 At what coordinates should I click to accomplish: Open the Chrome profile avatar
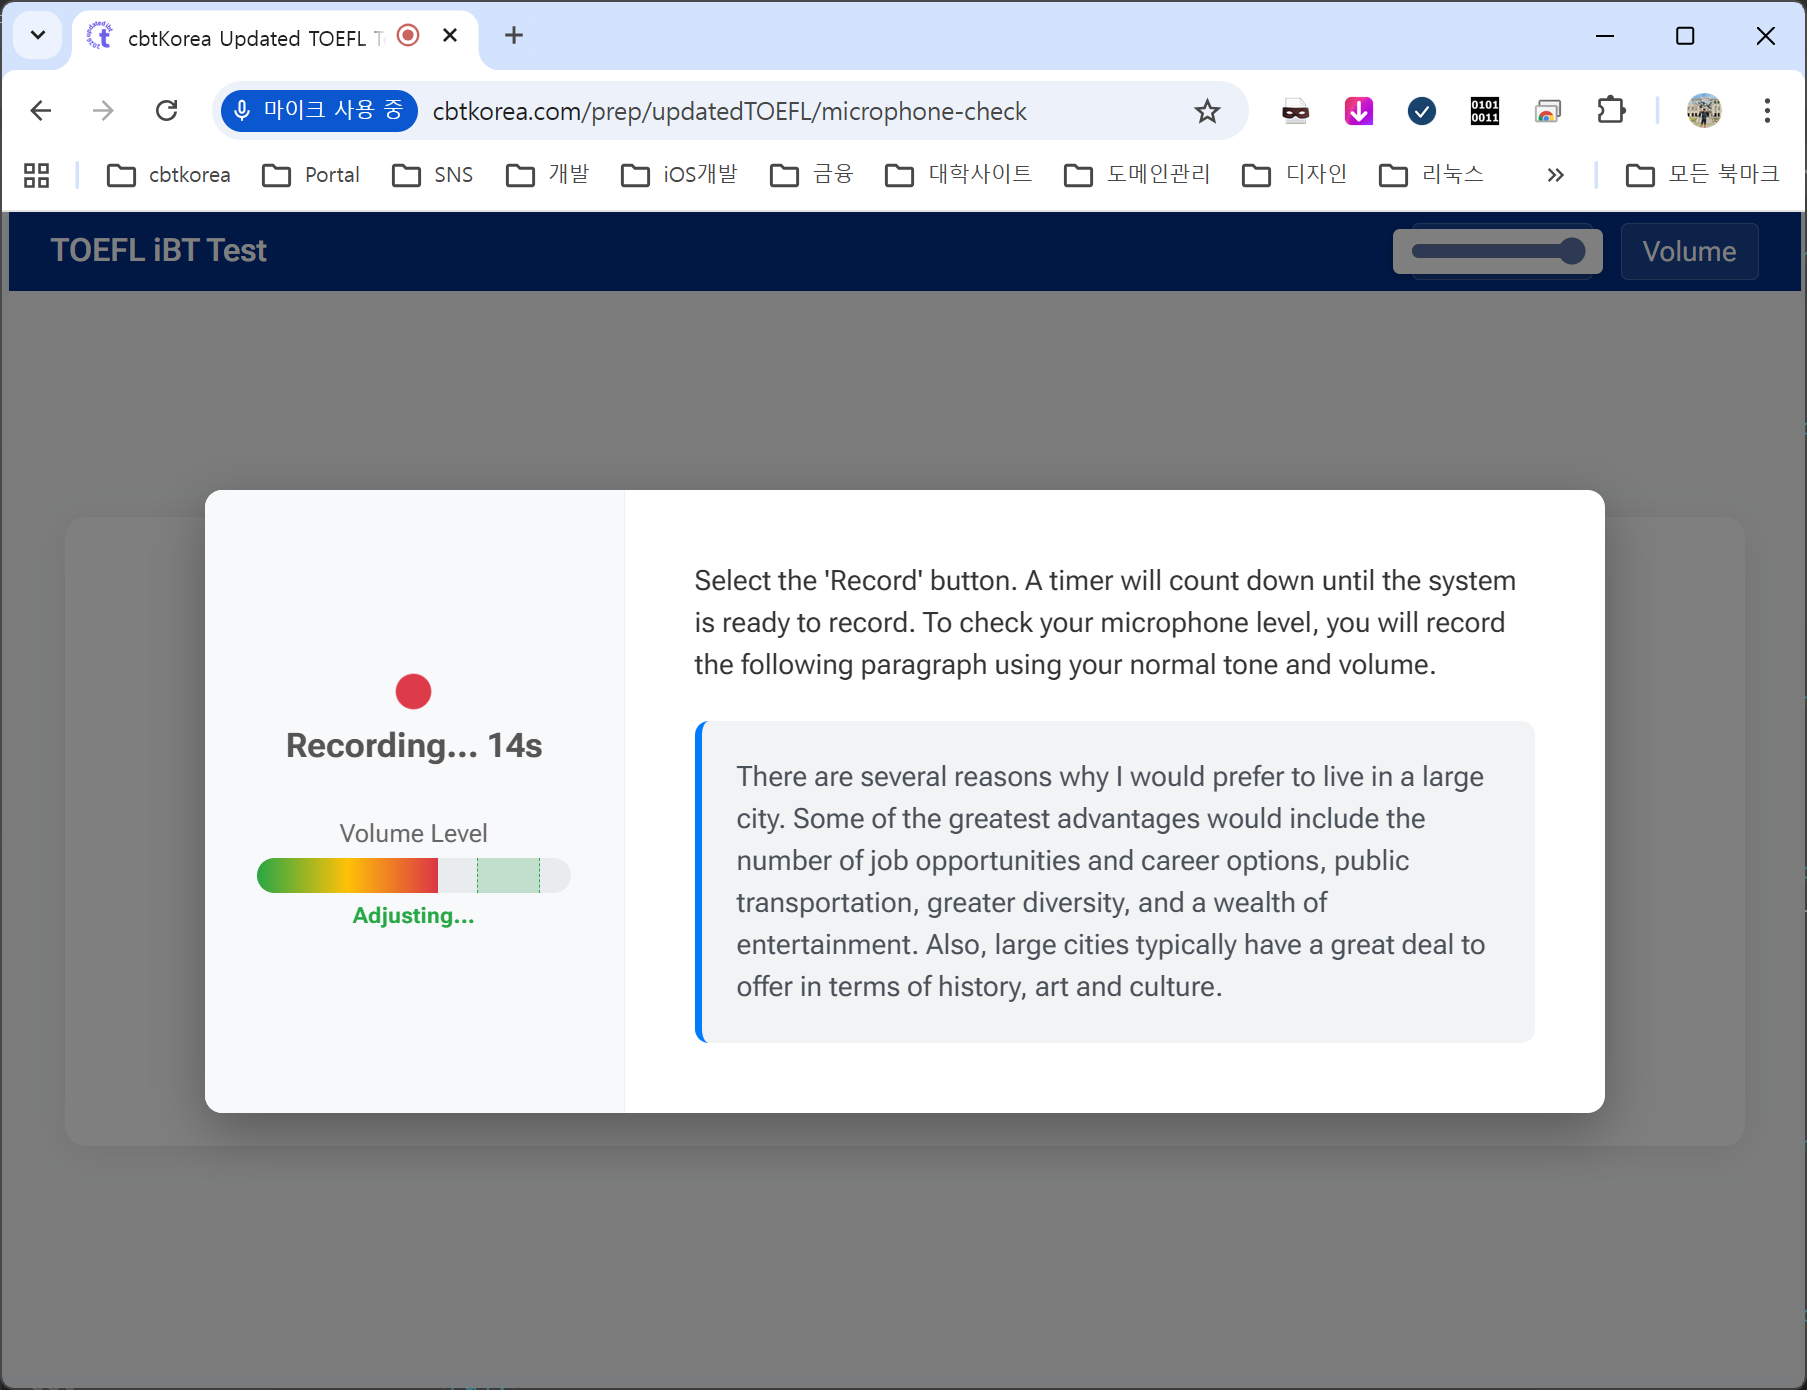click(x=1703, y=111)
